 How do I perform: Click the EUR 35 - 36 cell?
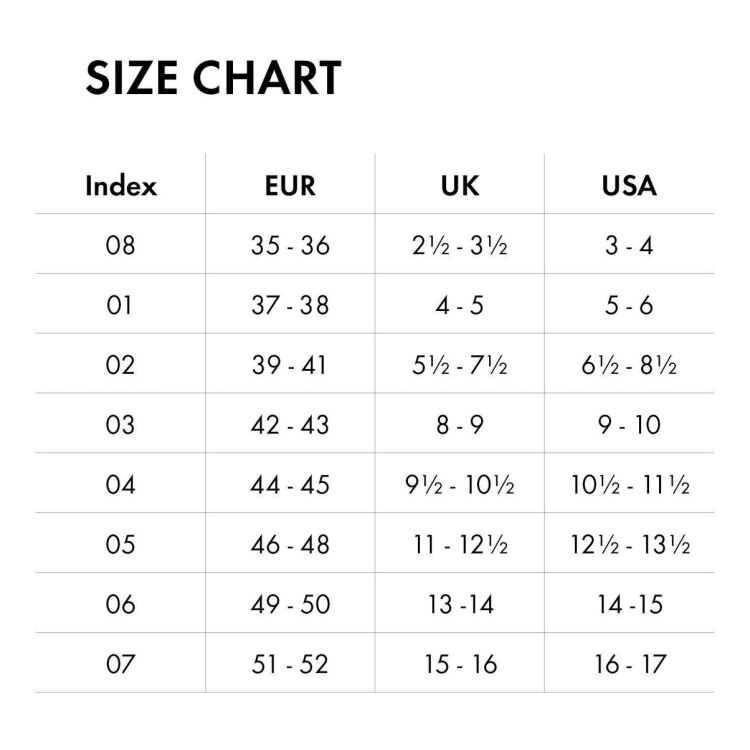tap(290, 245)
